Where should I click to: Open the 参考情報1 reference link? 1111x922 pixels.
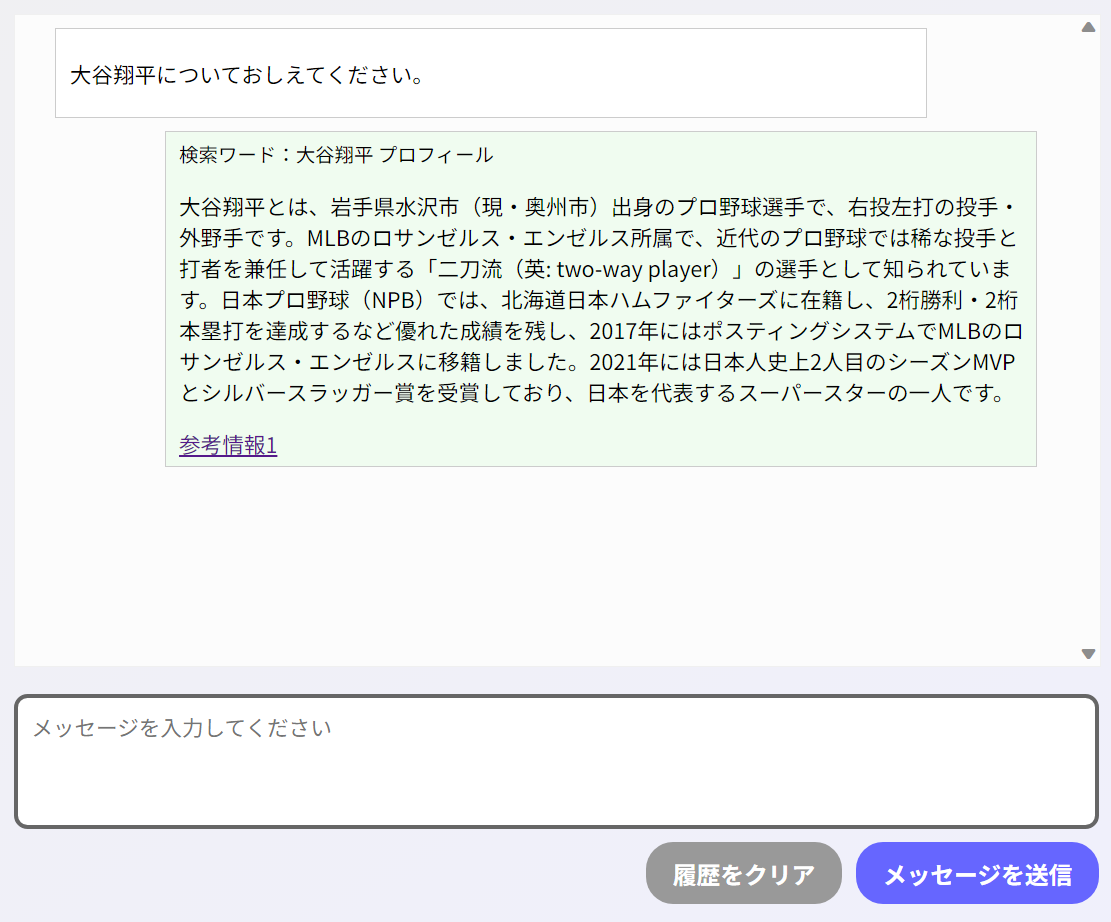click(228, 445)
